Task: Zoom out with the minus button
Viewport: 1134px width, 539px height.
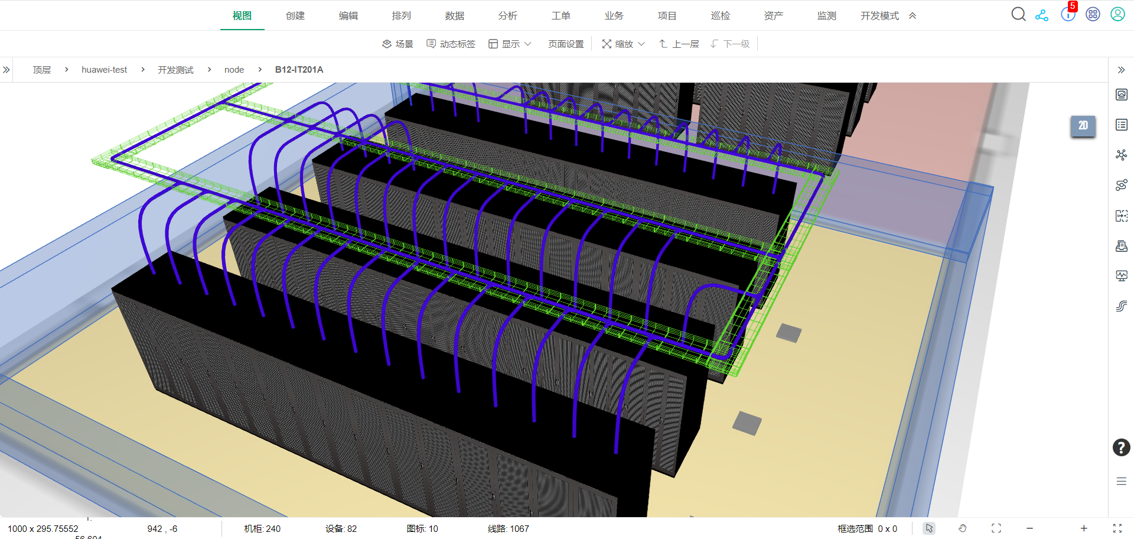Action: tap(1029, 529)
